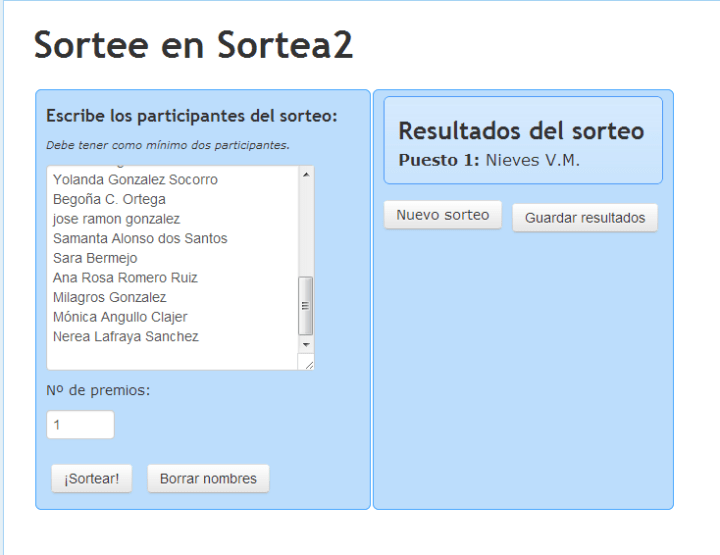Click the Resultados del sorteo heading

[x=521, y=131]
